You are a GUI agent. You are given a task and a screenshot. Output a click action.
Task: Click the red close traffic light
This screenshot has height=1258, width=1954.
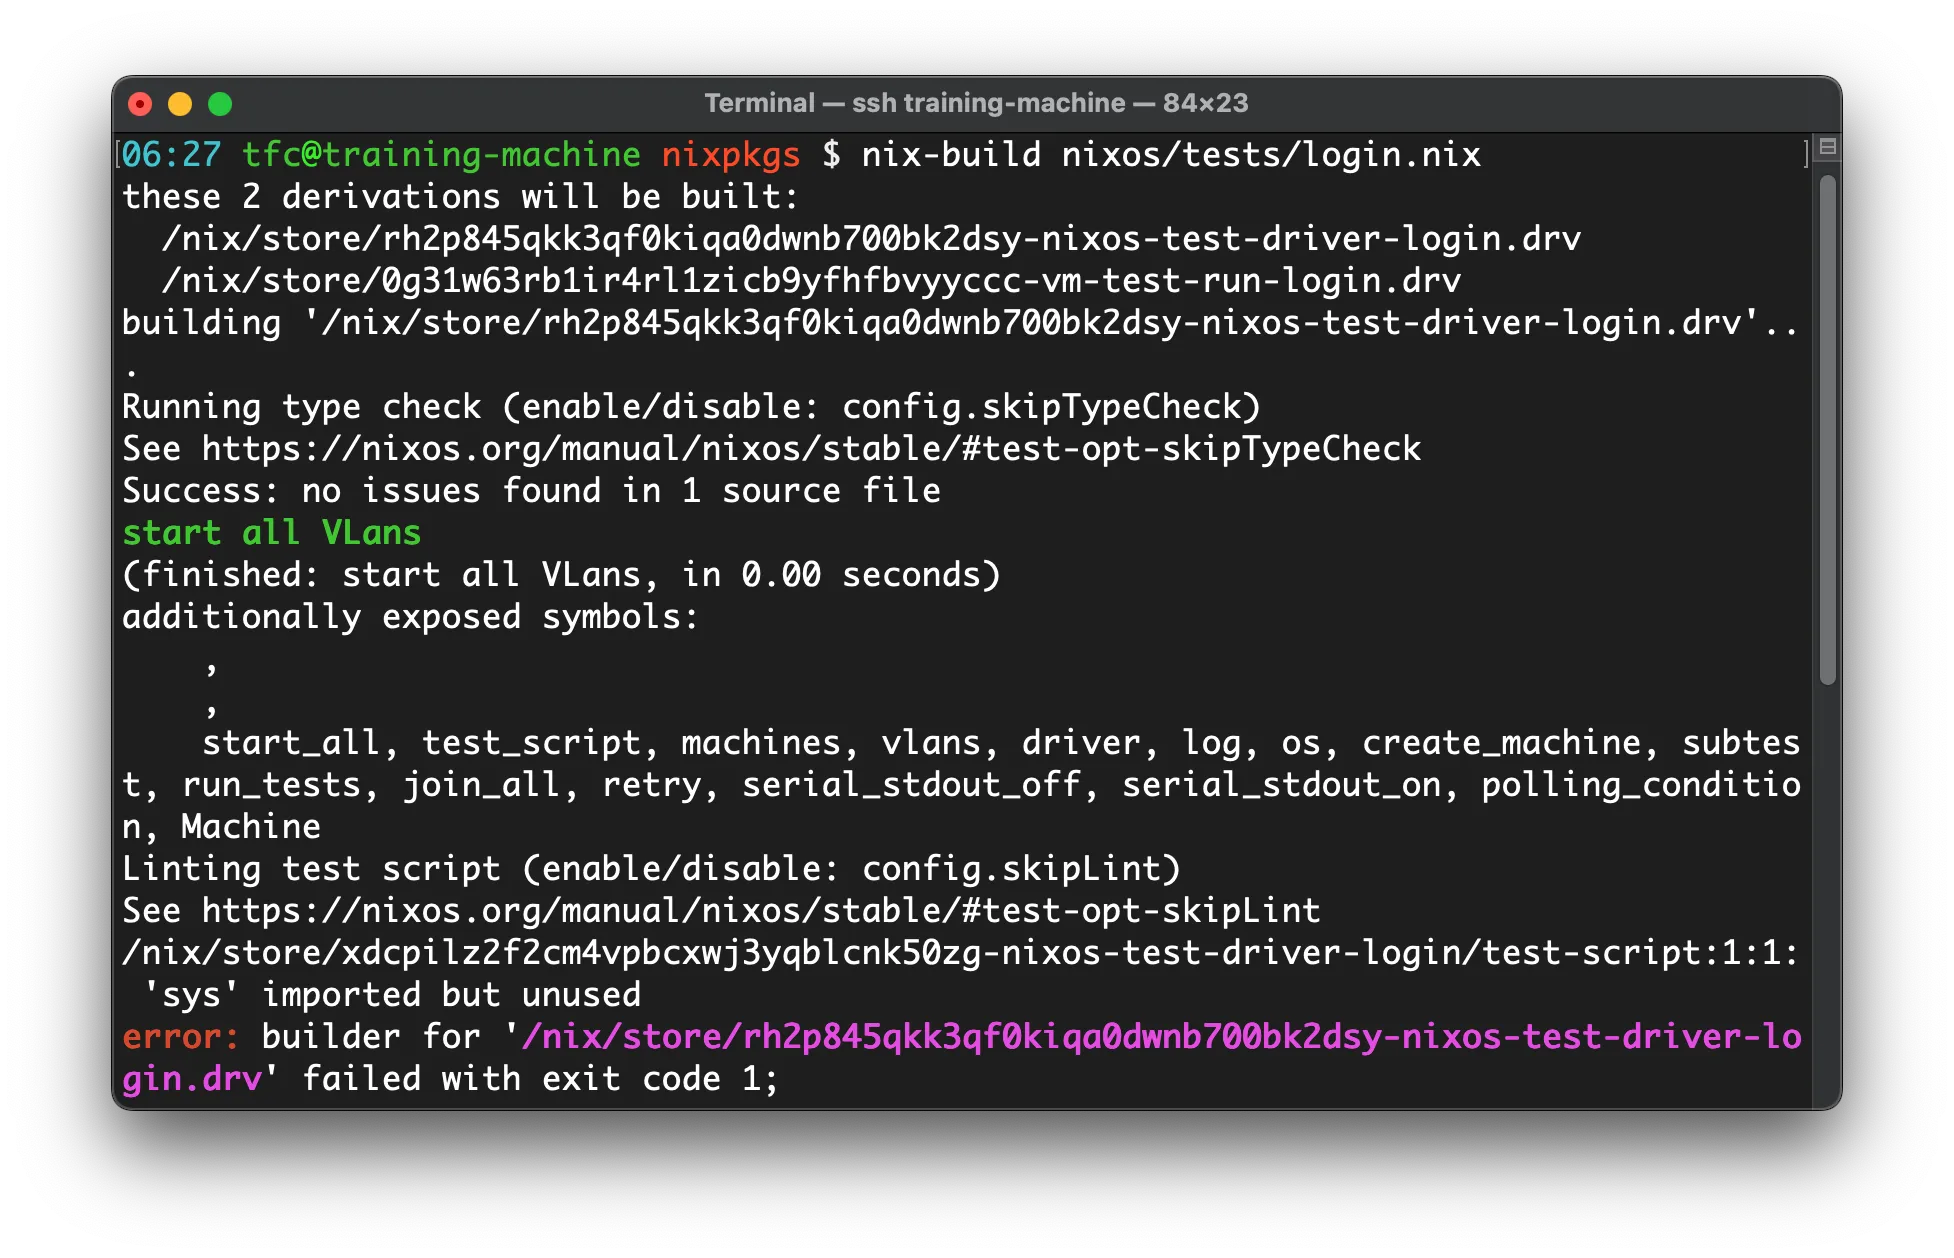pyautogui.click(x=140, y=103)
